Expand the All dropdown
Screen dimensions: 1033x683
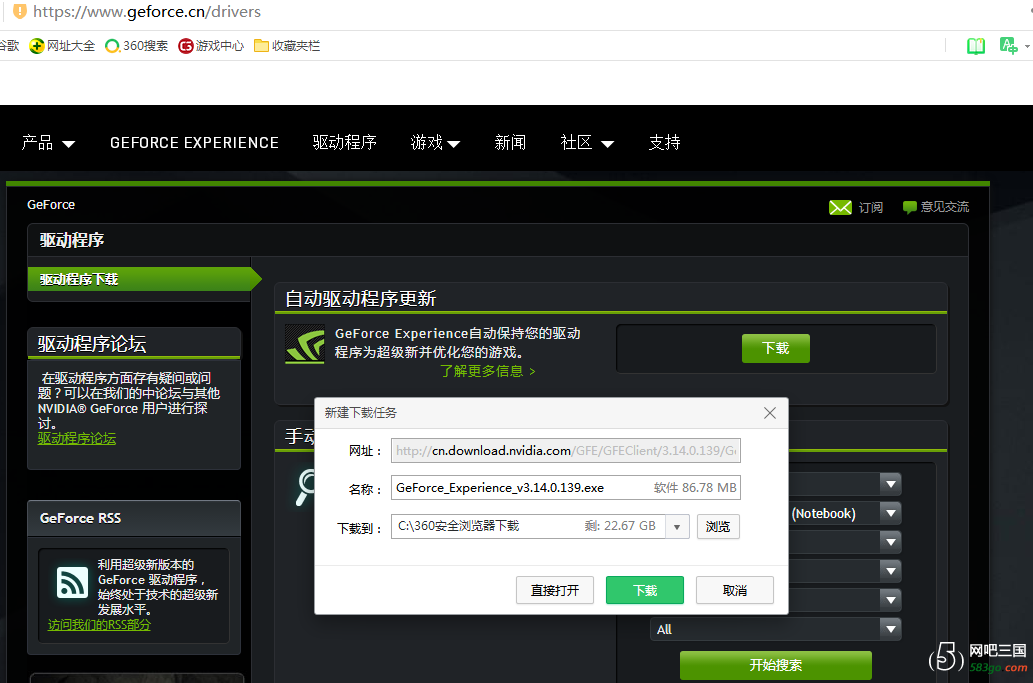click(891, 630)
